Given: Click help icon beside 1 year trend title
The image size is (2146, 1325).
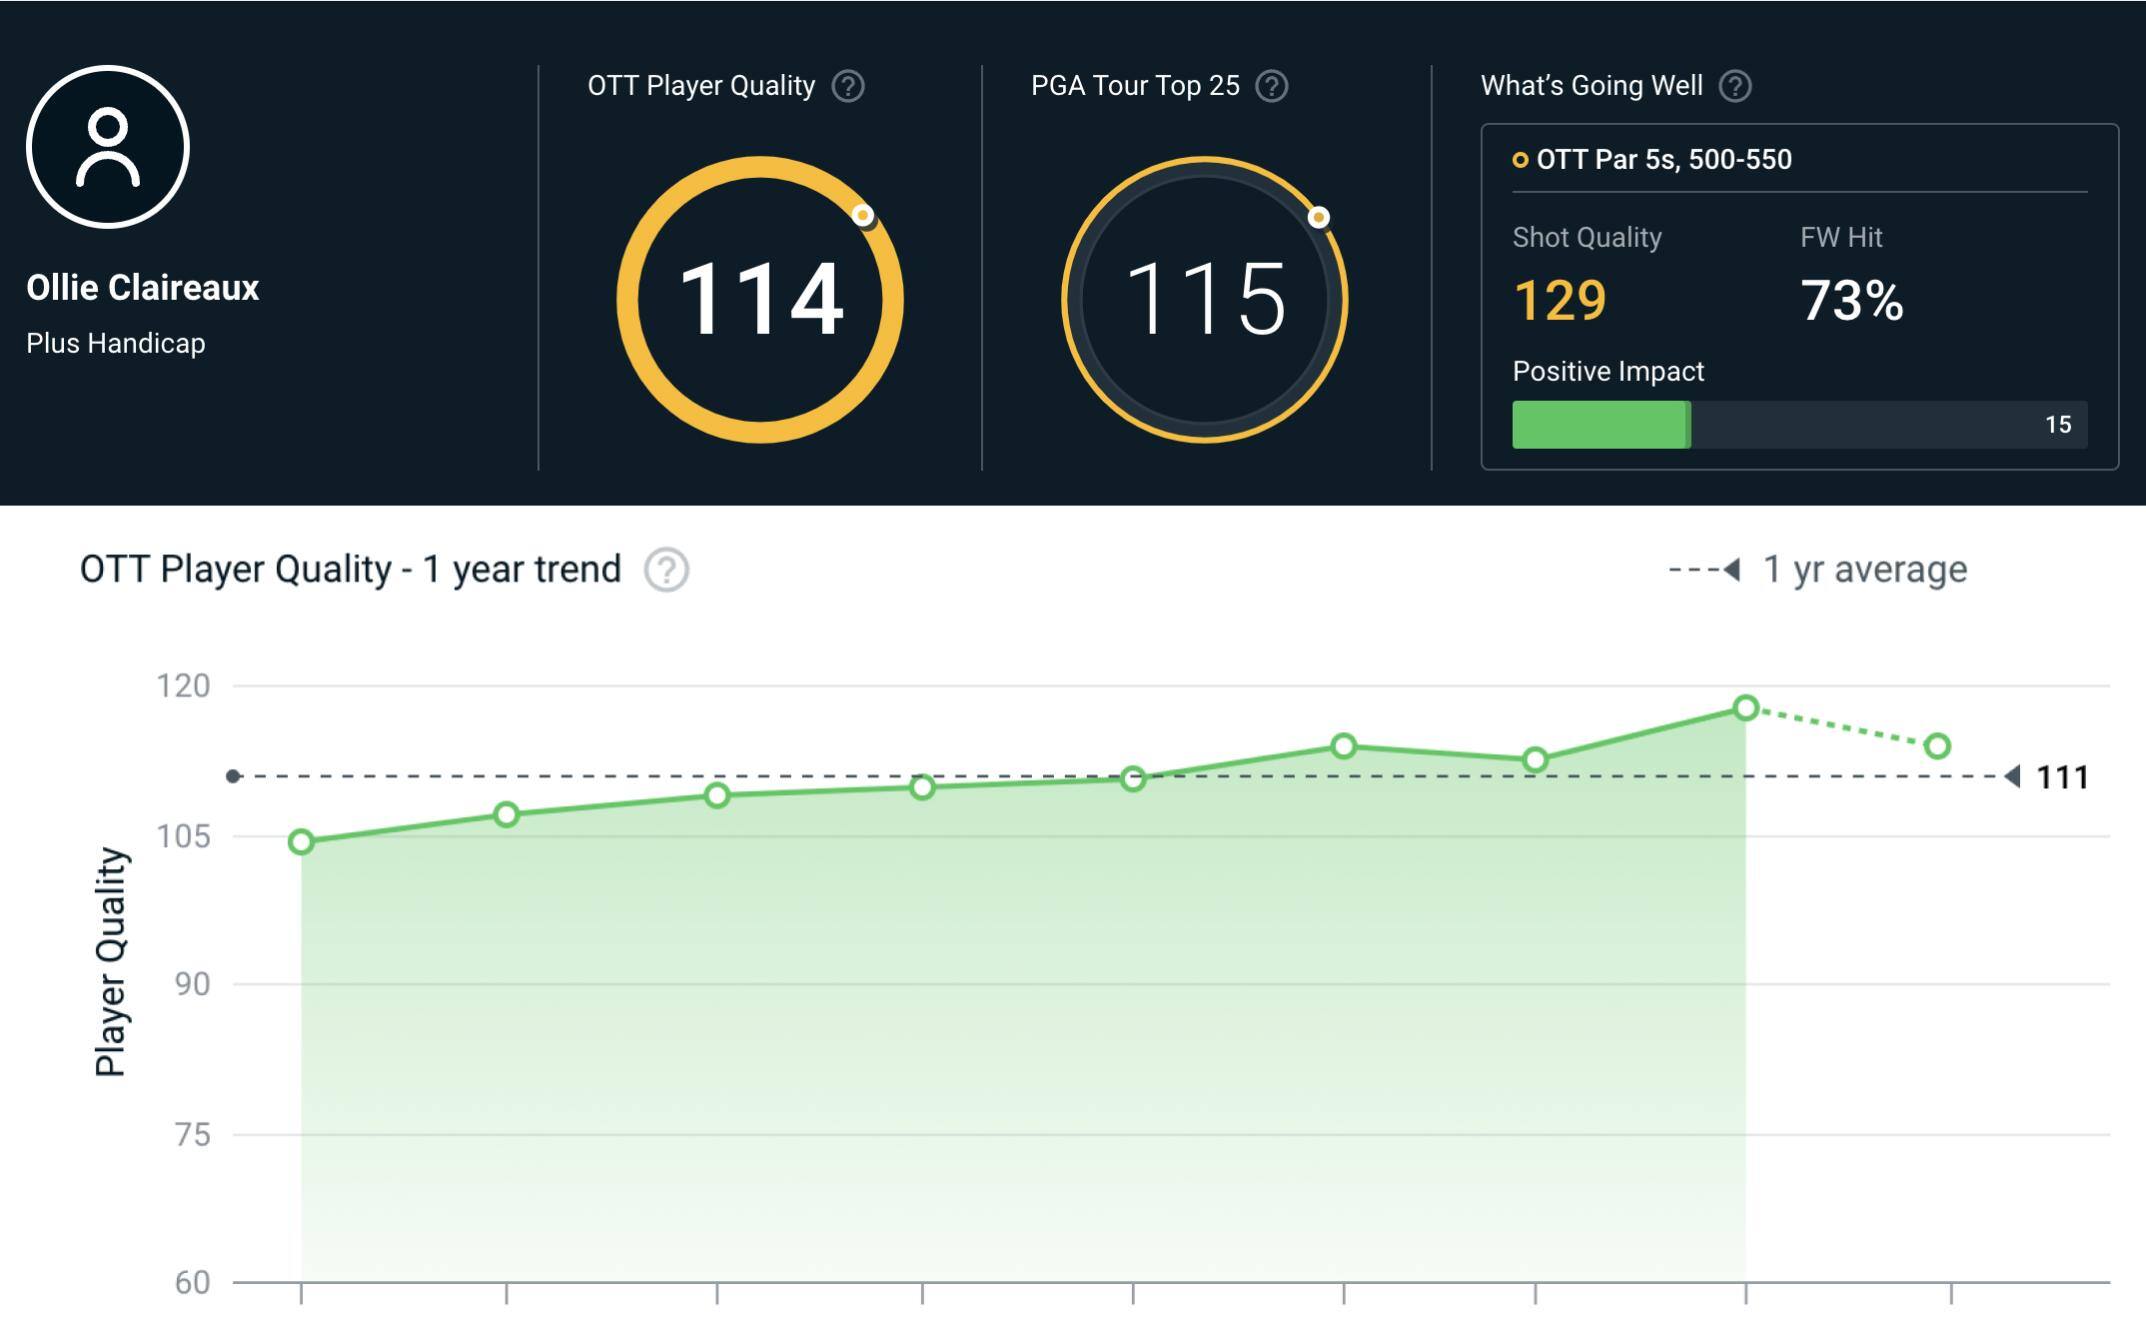Looking at the screenshot, I should [666, 570].
